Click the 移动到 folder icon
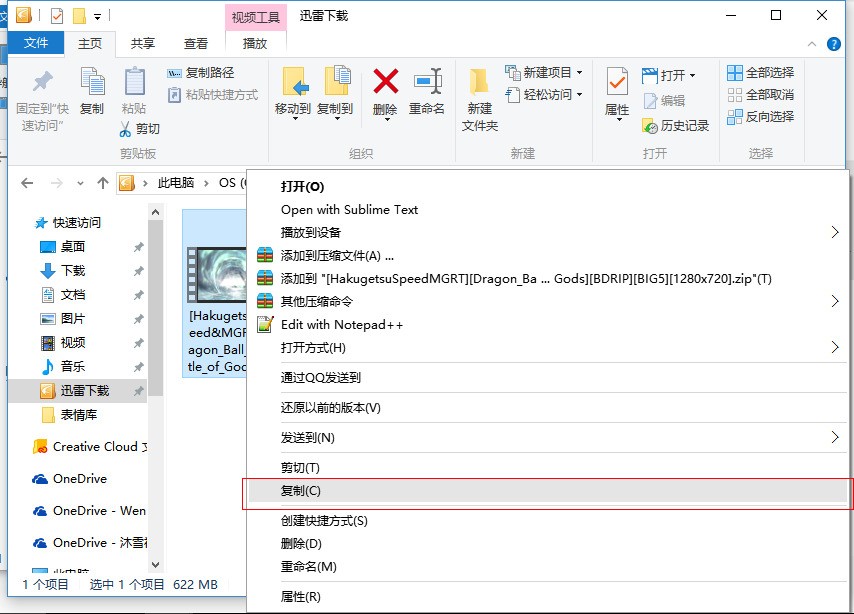Screen dimensions: 854x614 point(295,82)
